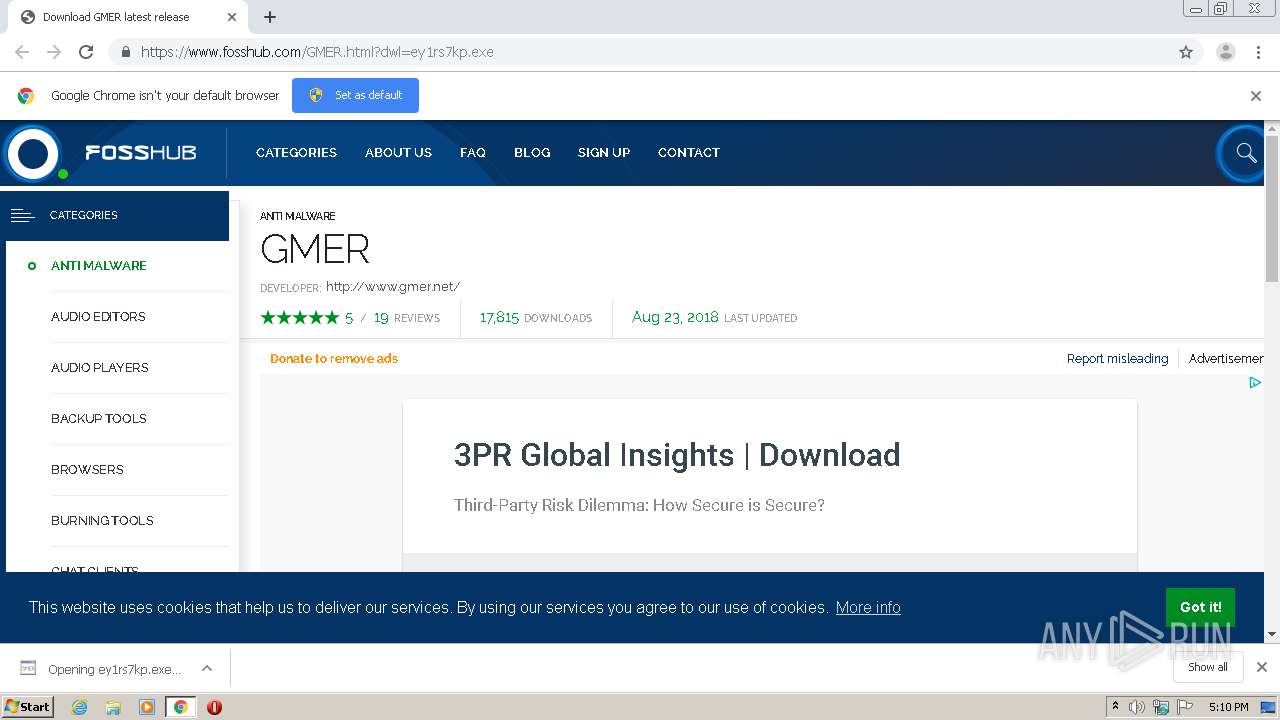
Task: Expand the download item options chevron
Action: pos(207,668)
